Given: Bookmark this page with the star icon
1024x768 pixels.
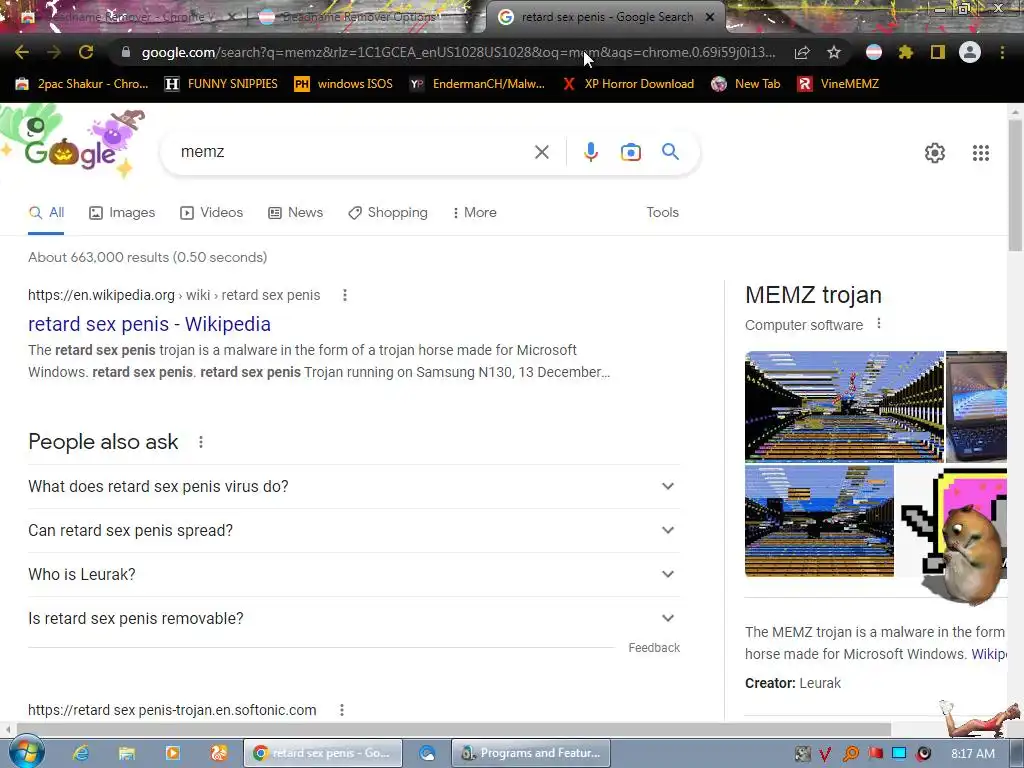Looking at the screenshot, I should [834, 52].
